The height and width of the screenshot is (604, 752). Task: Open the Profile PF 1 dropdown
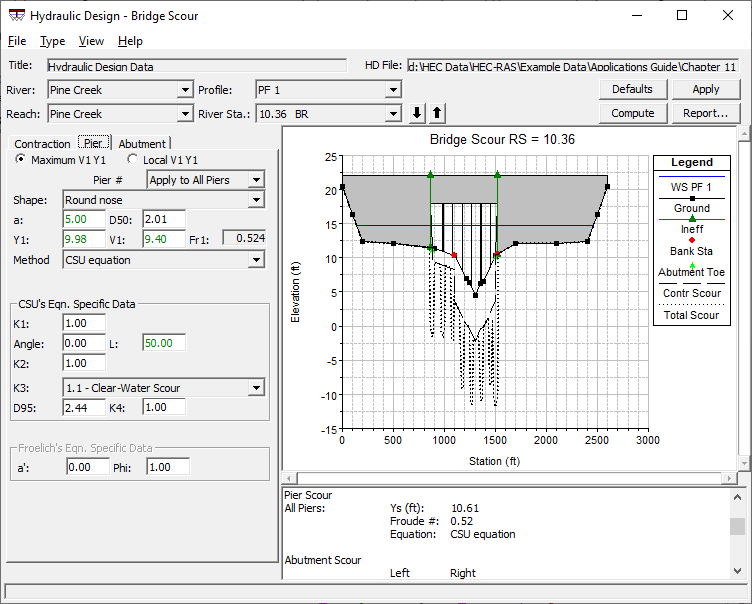click(x=393, y=90)
